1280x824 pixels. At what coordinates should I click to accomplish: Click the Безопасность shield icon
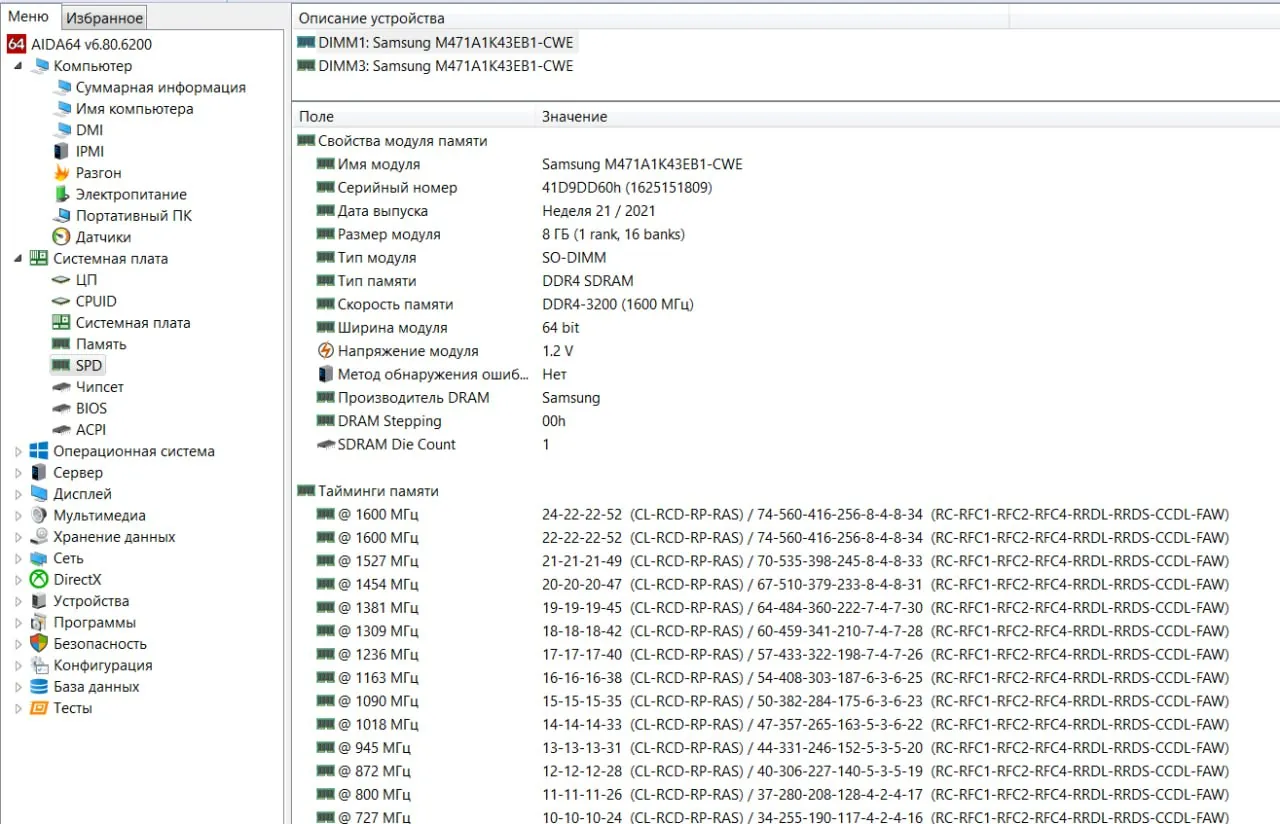[x=39, y=644]
